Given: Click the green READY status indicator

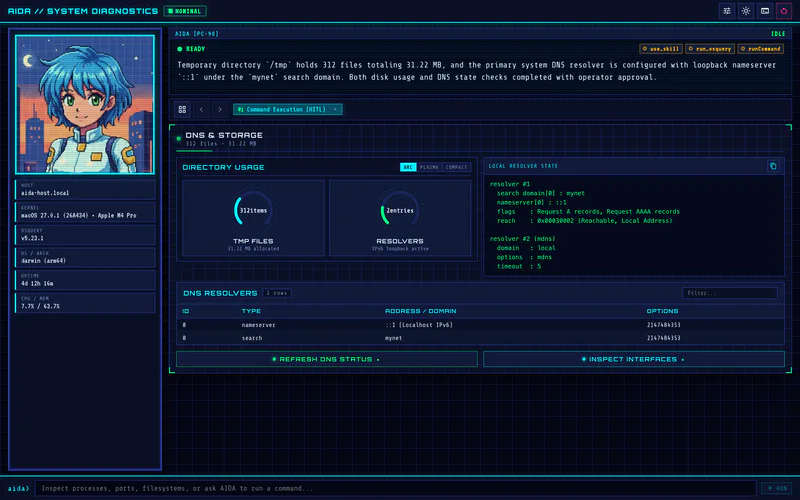Looking at the screenshot, I should coord(191,49).
